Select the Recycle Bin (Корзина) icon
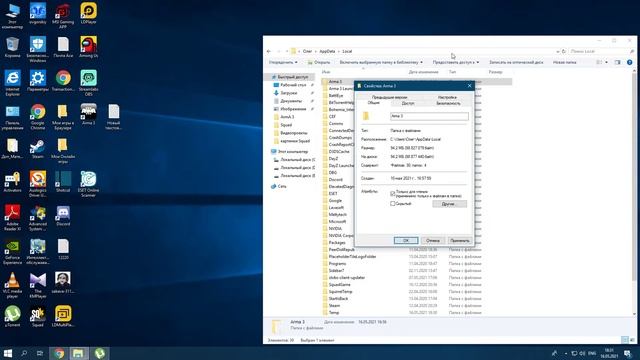Viewport: 640px width, 360px height. pos(12,47)
